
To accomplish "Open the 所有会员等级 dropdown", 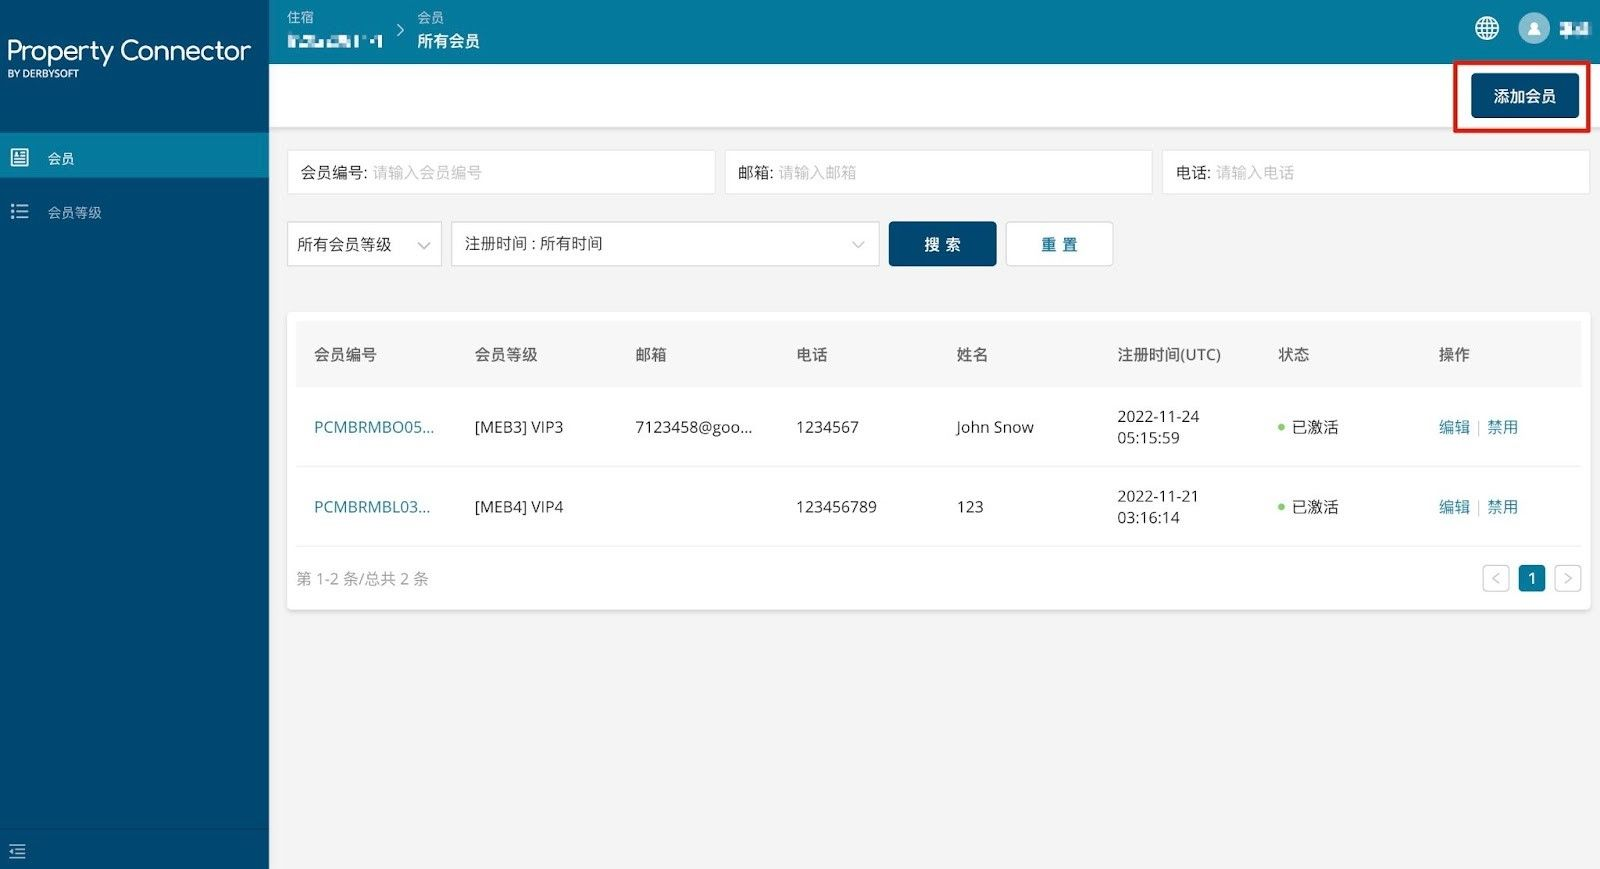I will point(364,244).
